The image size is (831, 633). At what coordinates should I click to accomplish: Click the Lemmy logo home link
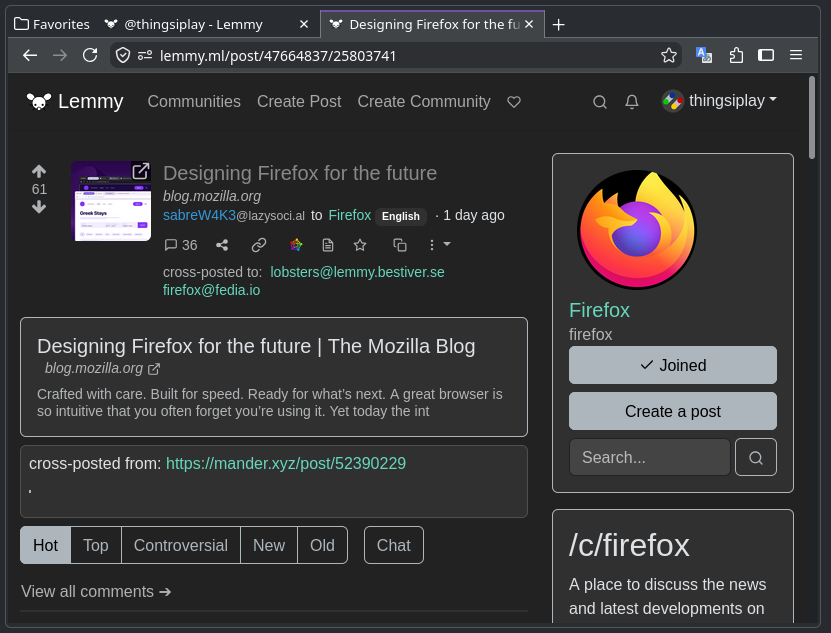pos(75,101)
